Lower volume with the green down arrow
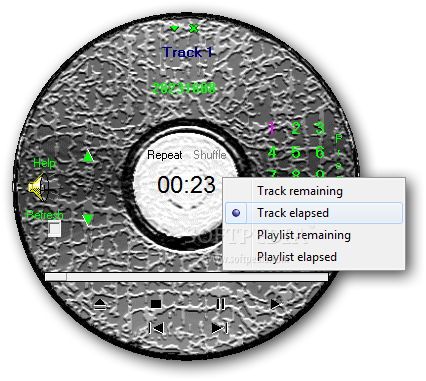This screenshot has height=381, width=426. (x=88, y=219)
